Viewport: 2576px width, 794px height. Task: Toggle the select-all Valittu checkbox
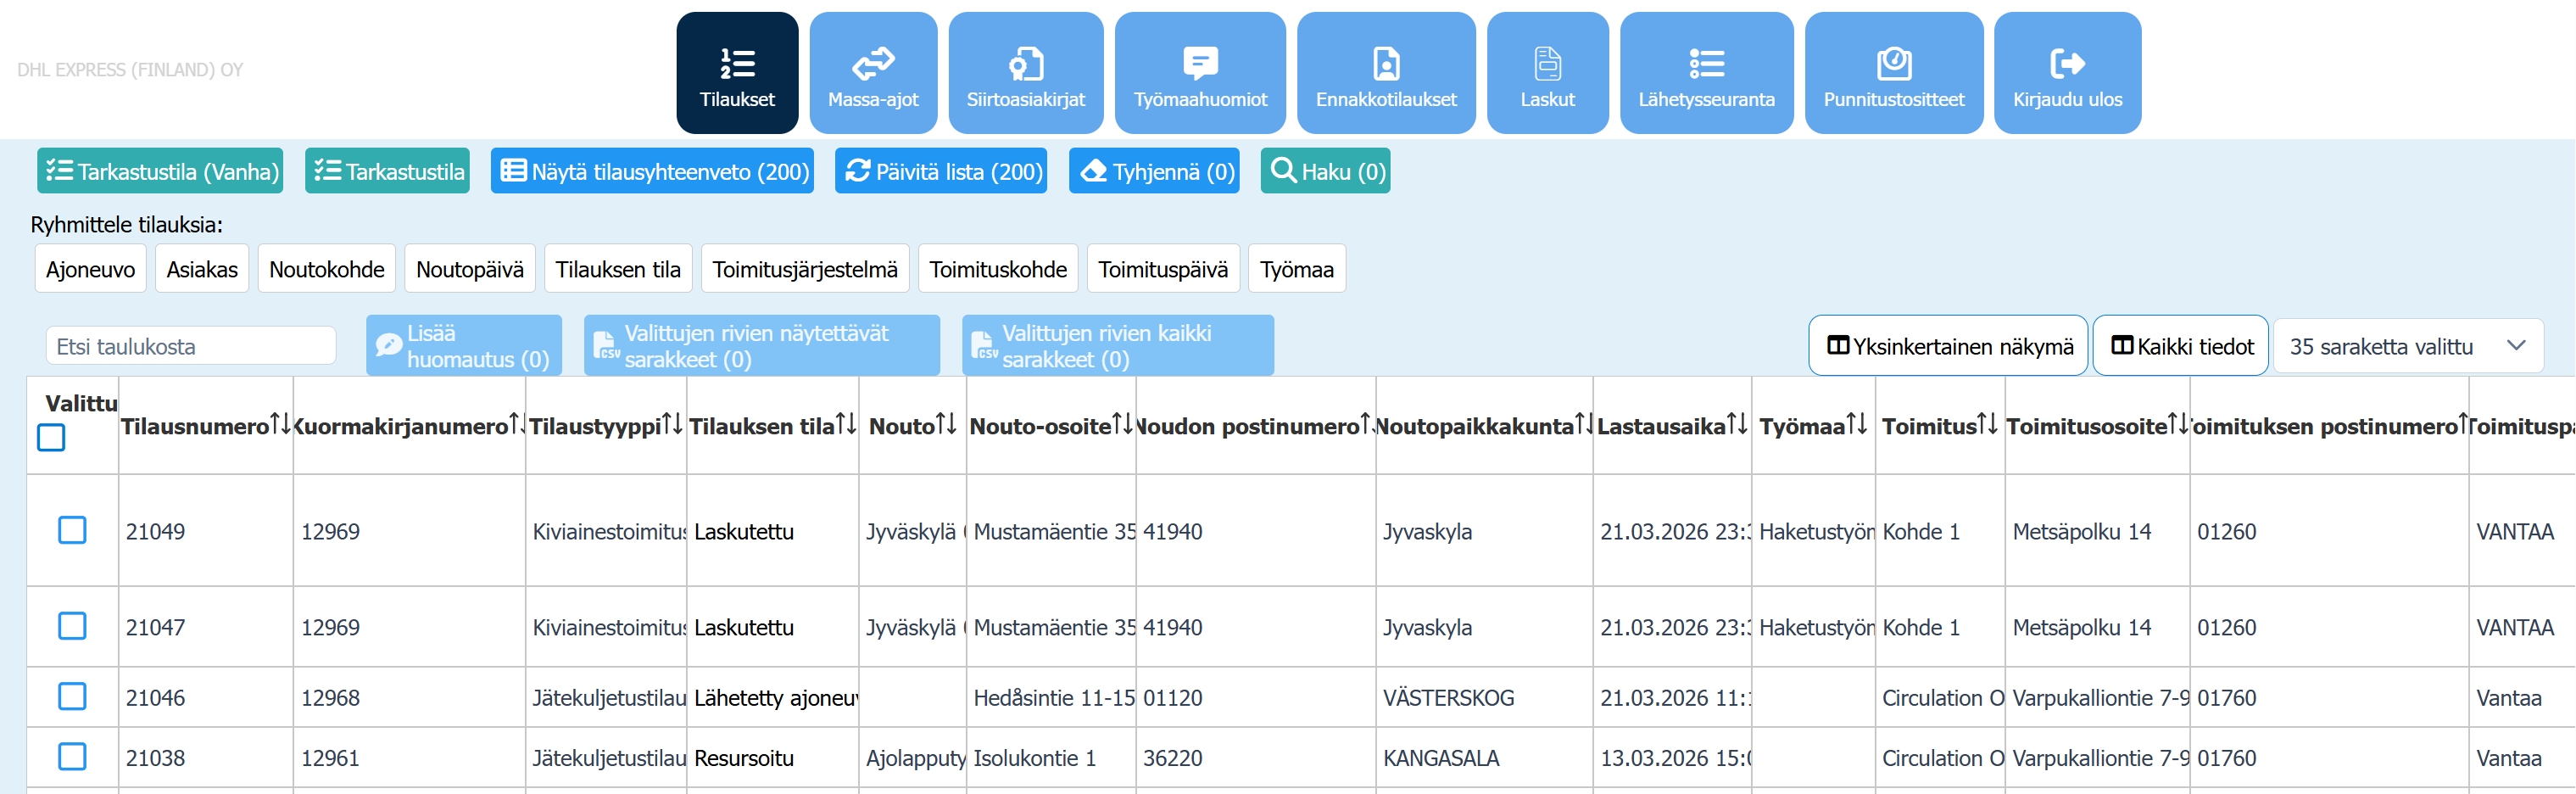pos(51,438)
